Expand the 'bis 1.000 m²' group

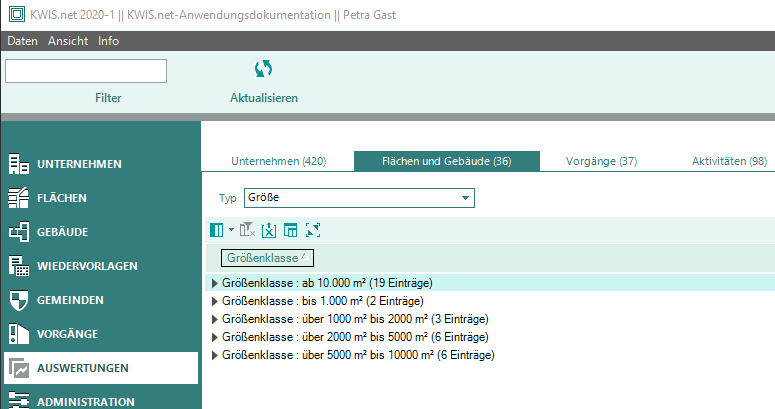tap(214, 301)
